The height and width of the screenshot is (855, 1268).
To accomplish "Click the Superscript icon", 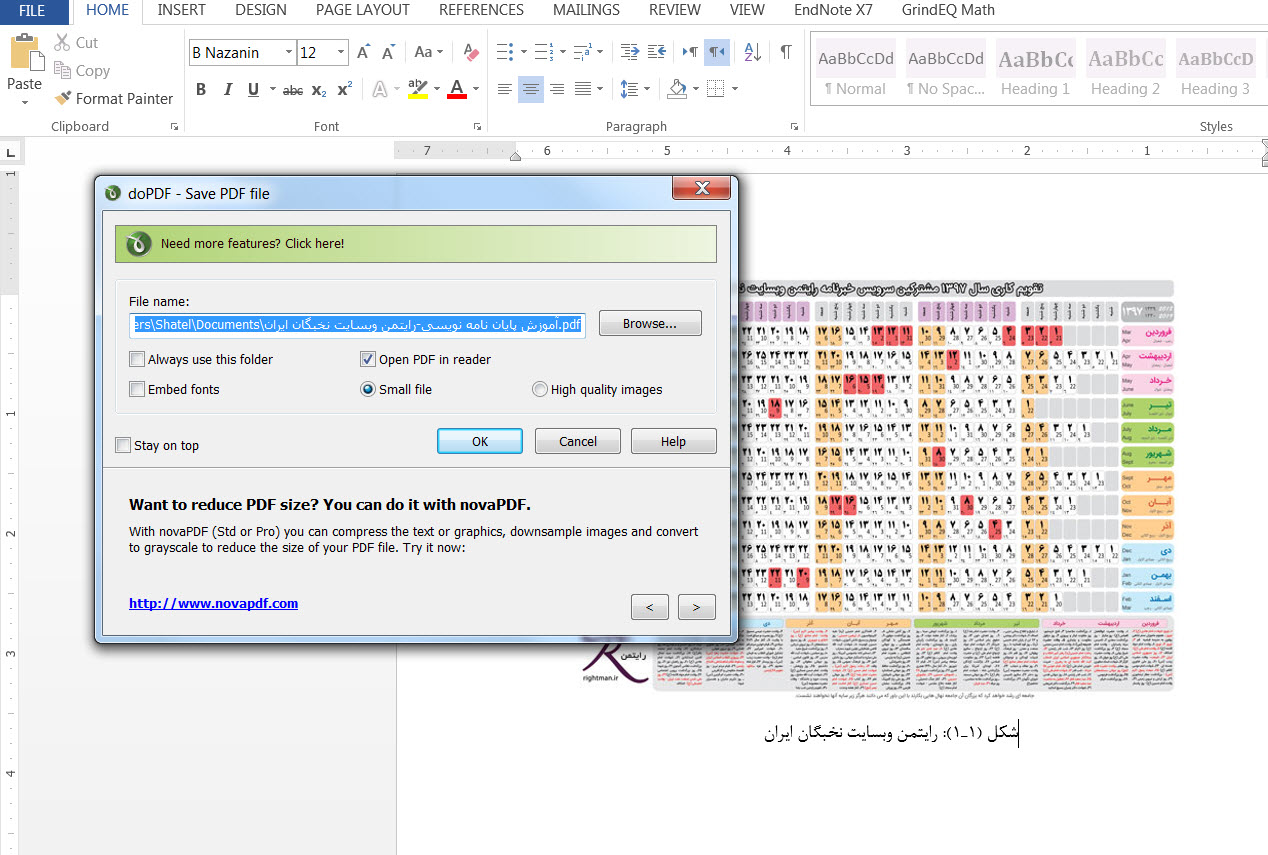I will click(x=344, y=90).
